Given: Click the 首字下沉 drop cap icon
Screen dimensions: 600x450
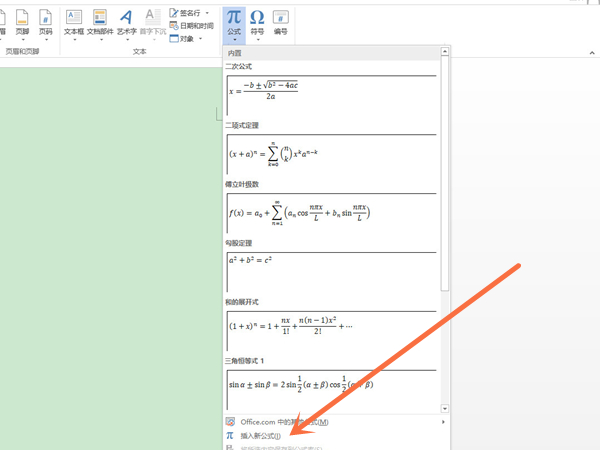Looking at the screenshot, I should click(153, 17).
